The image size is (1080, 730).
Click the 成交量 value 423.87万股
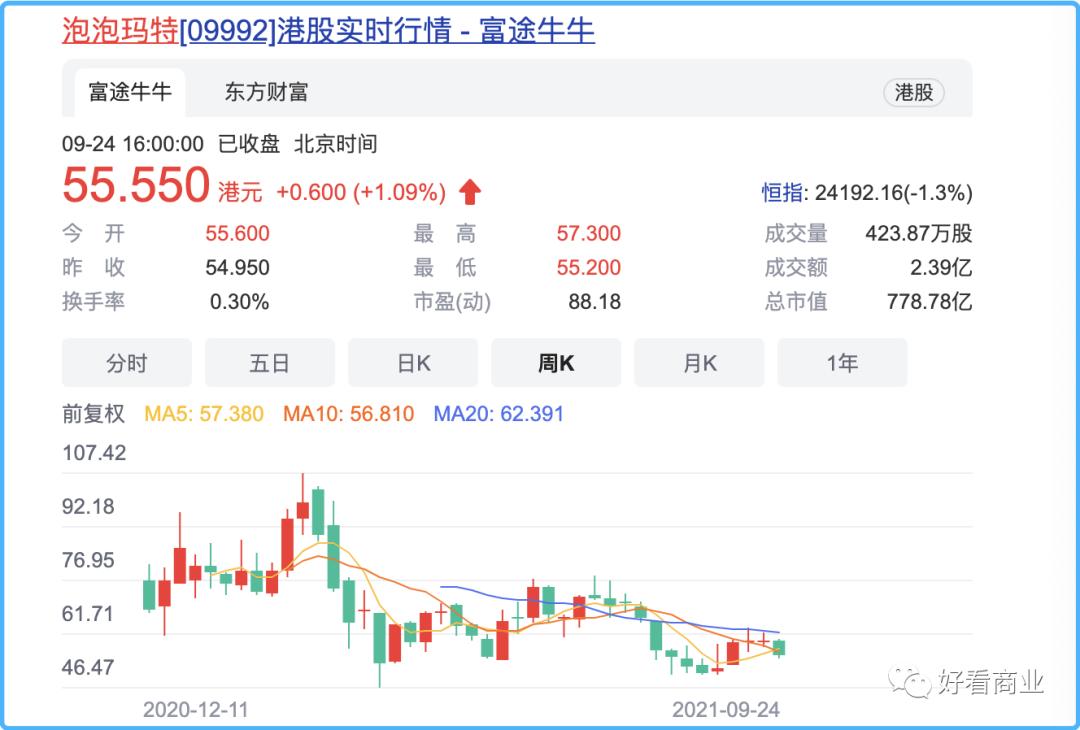tap(919, 233)
